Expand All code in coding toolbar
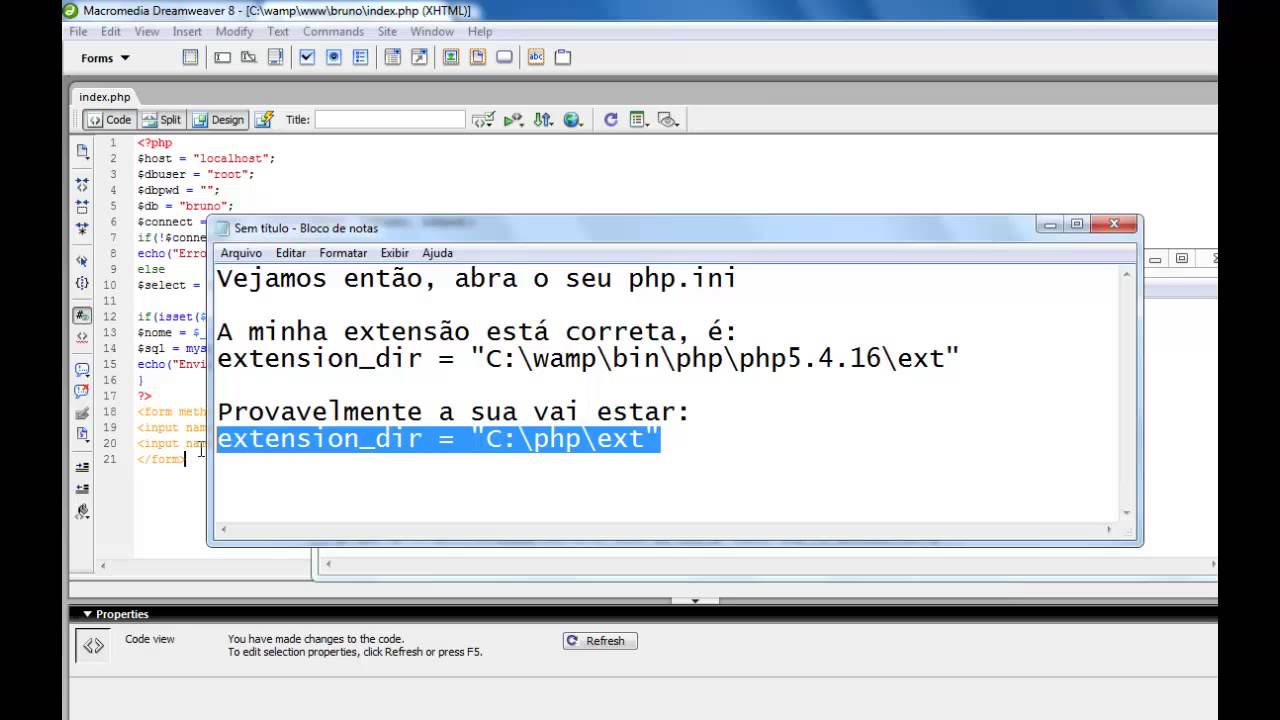Viewport: 1280px width, 720px height. 82,229
